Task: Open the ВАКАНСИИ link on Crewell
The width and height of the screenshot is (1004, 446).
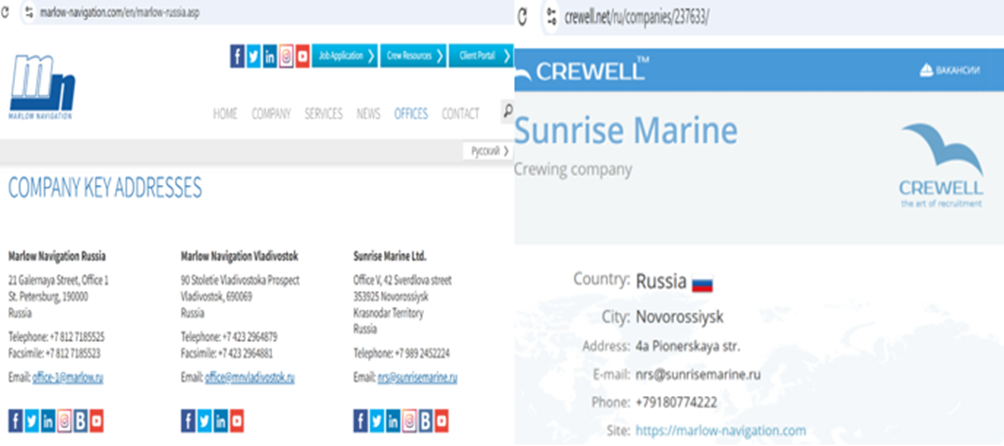Action: (950, 70)
